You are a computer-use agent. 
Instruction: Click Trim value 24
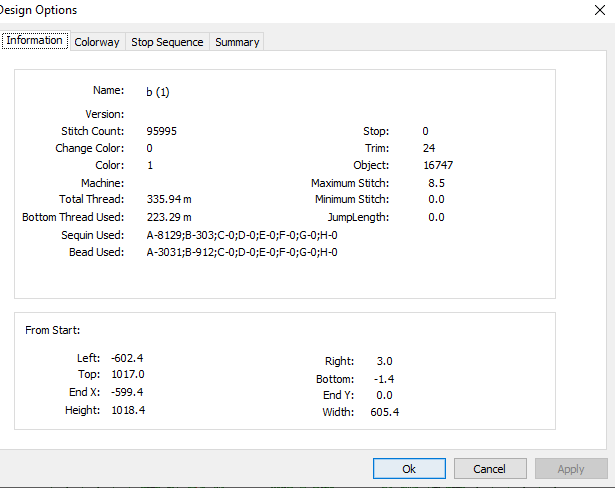(x=429, y=148)
